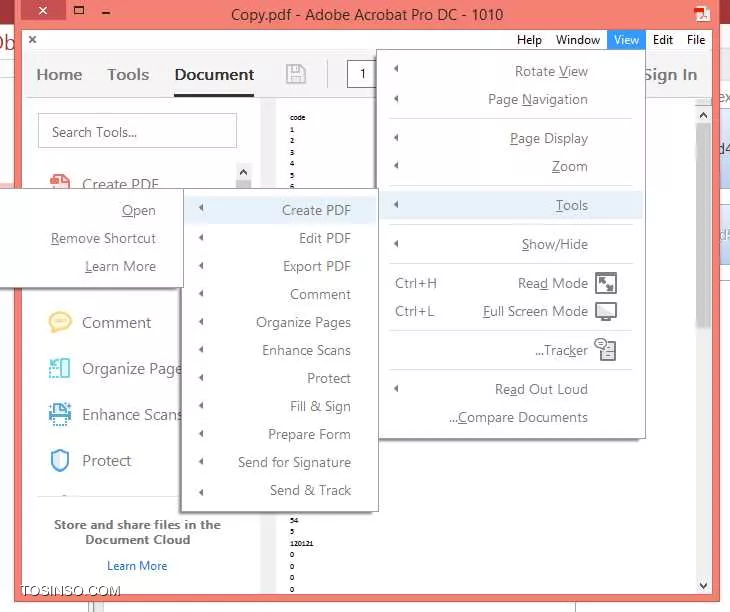
Task: Expand the Send & Track submenu arrow
Action: coord(201,492)
